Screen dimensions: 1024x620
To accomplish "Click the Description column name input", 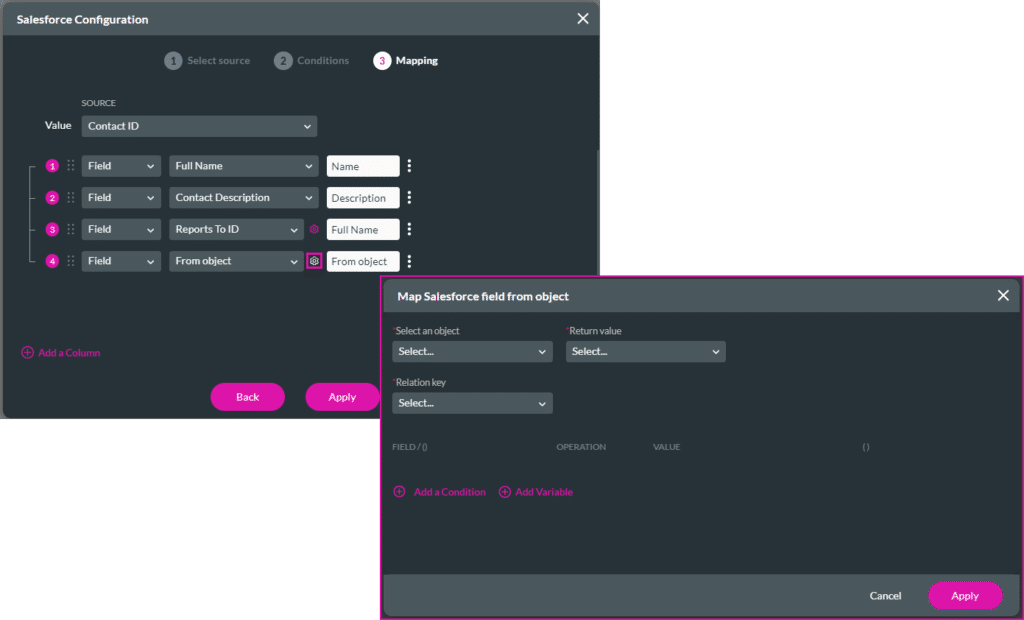I will (362, 198).
